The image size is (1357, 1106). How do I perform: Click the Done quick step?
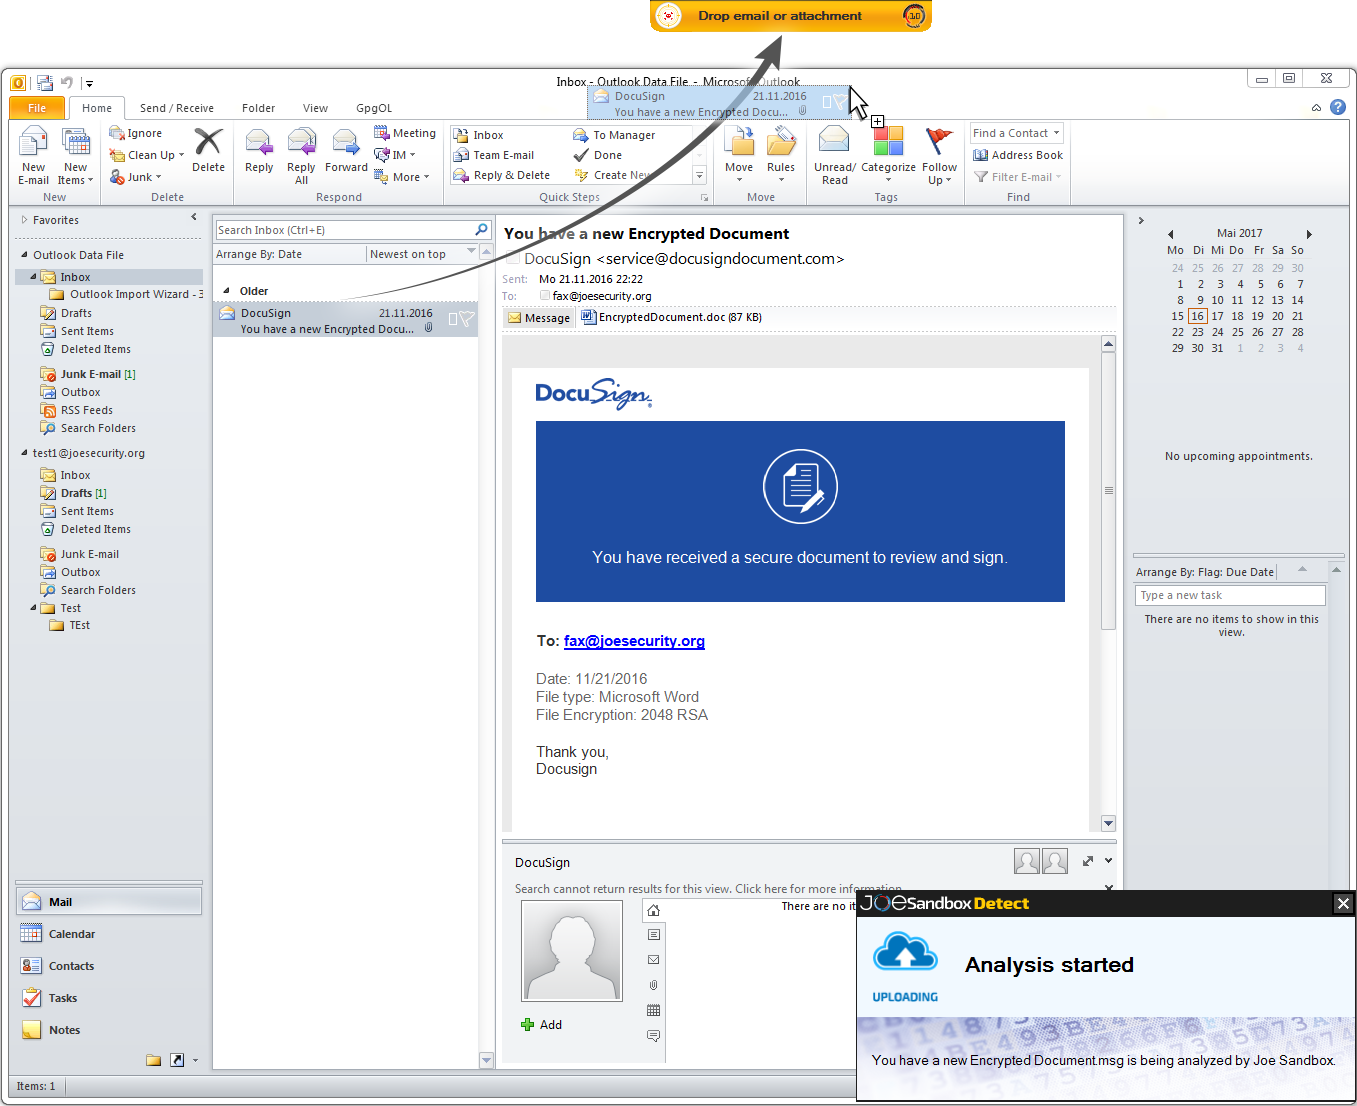coord(598,155)
